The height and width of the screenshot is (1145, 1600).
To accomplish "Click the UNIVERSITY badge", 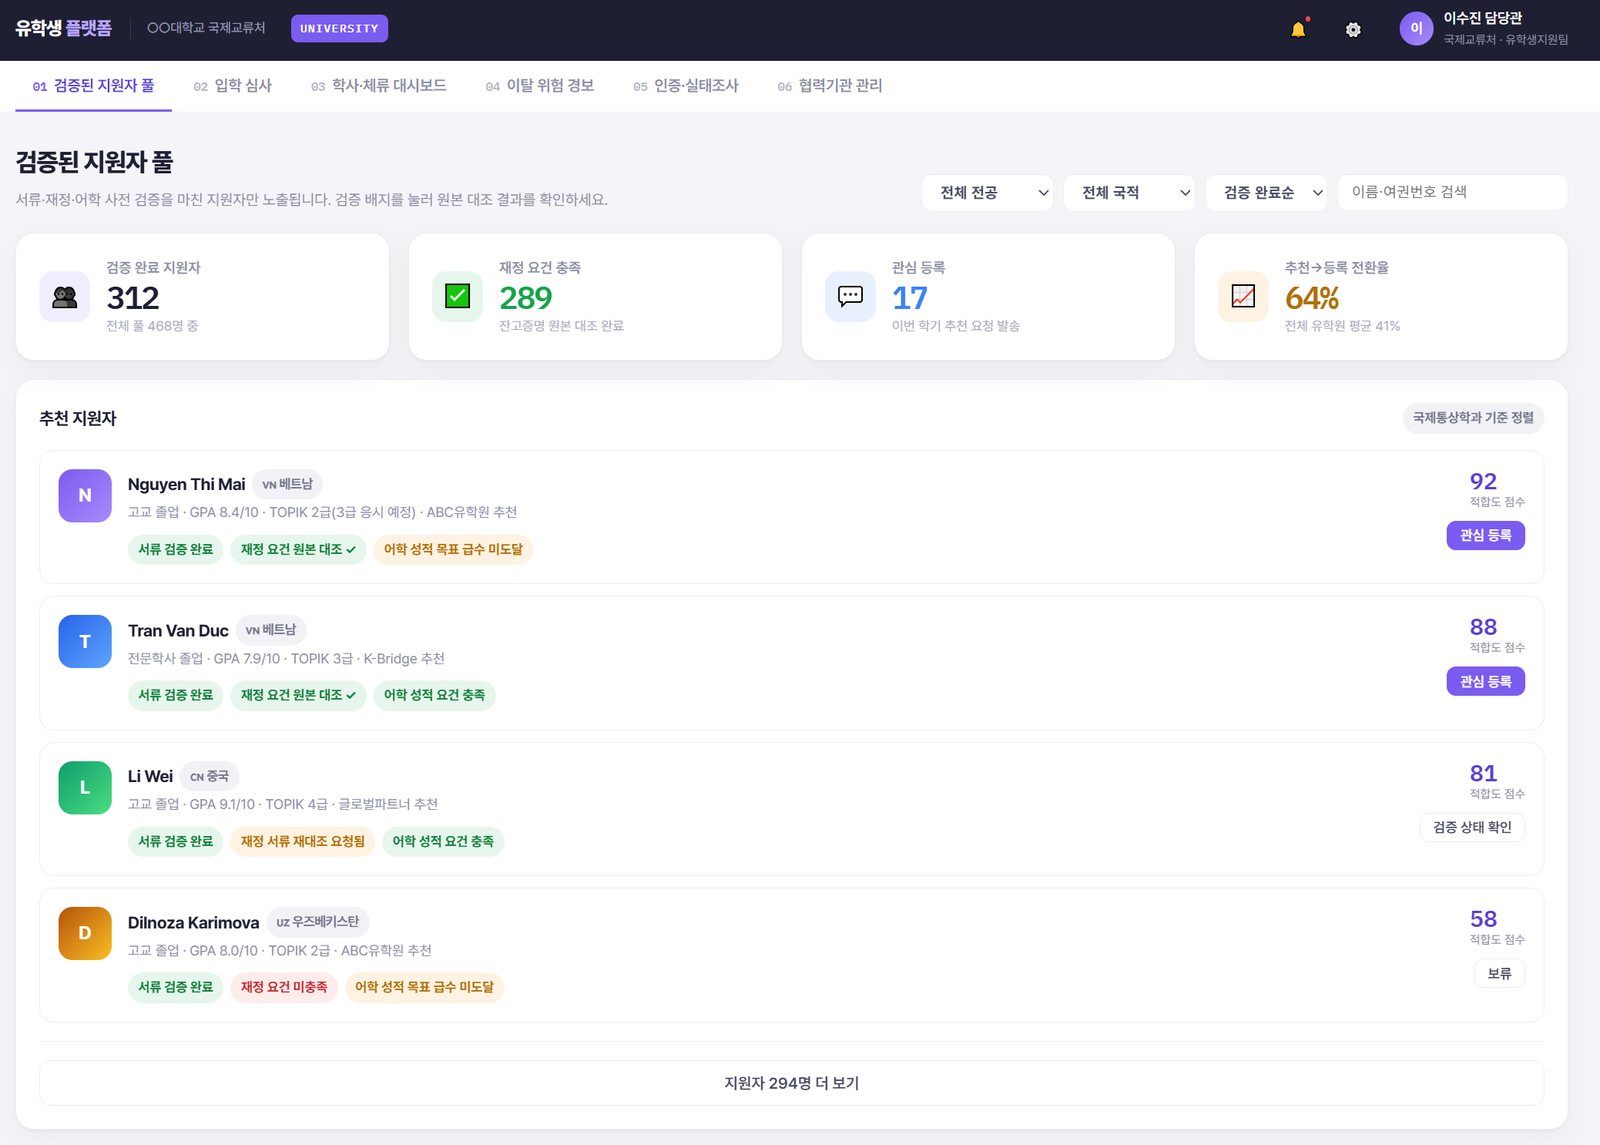I will 339,29.
